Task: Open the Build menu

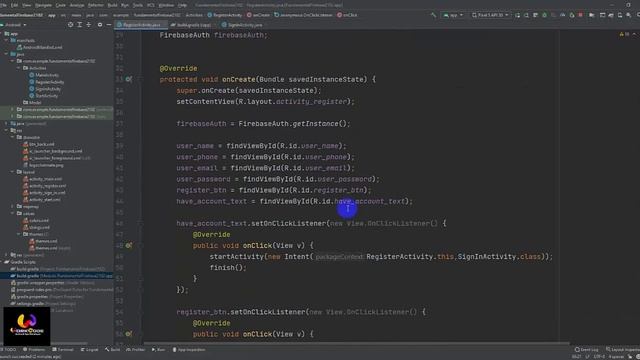Action: [112, 5]
